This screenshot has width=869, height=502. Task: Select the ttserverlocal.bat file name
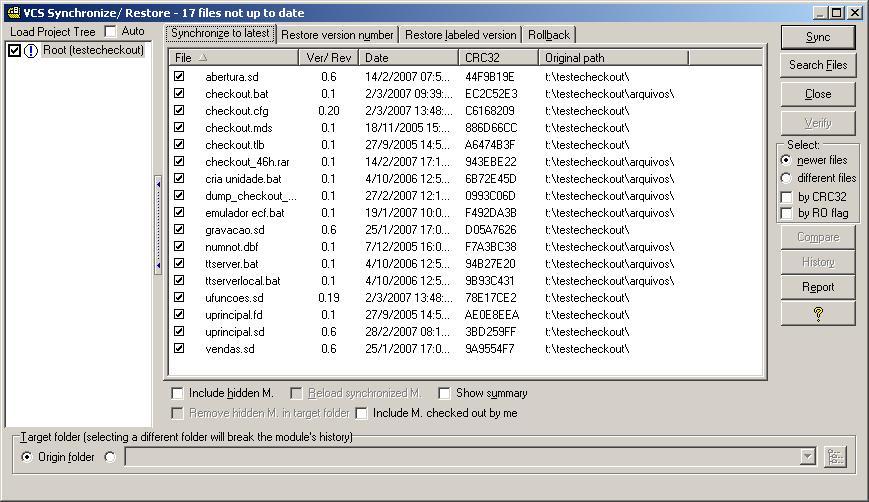[242, 281]
